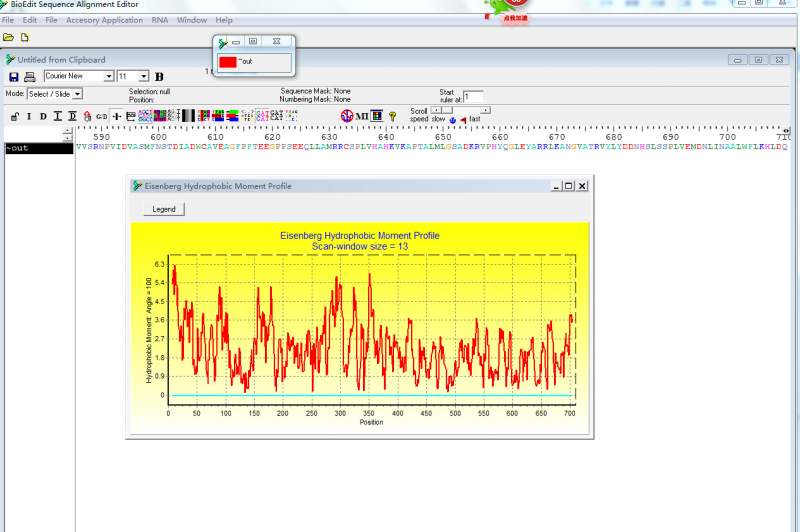This screenshot has width=800, height=532.
Task: Click the open file folder icon
Action: [x=9, y=37]
